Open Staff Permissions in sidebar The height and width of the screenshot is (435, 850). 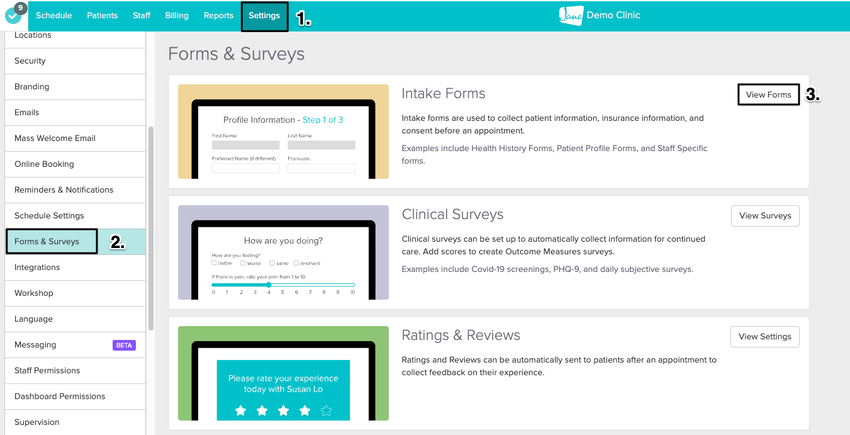[47, 371]
